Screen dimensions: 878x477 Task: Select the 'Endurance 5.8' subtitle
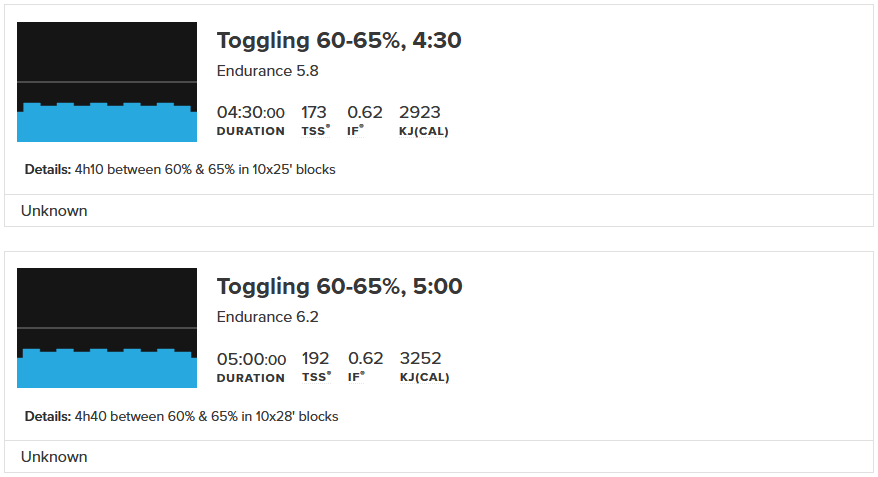pyautogui.click(x=267, y=71)
